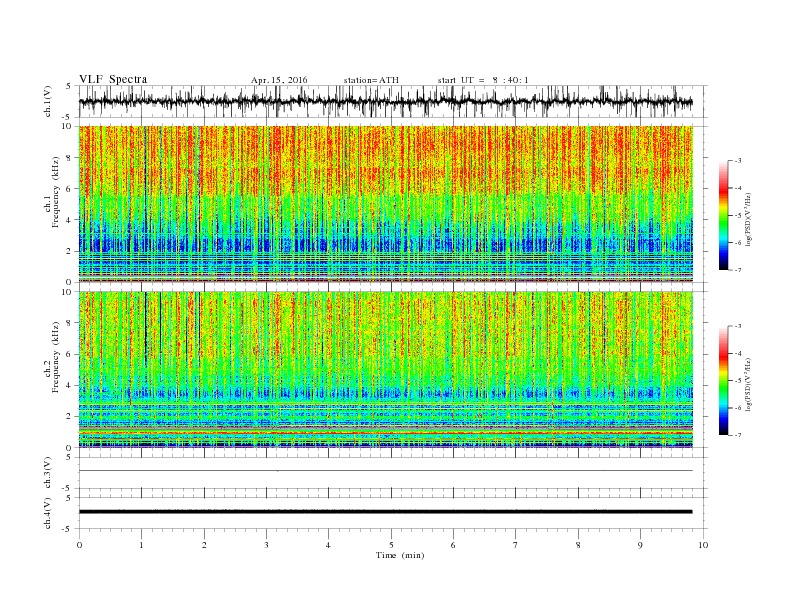The width and height of the screenshot is (792, 612).
Task: Click the ch.2 spectrogram plot
Action: pyautogui.click(x=385, y=370)
